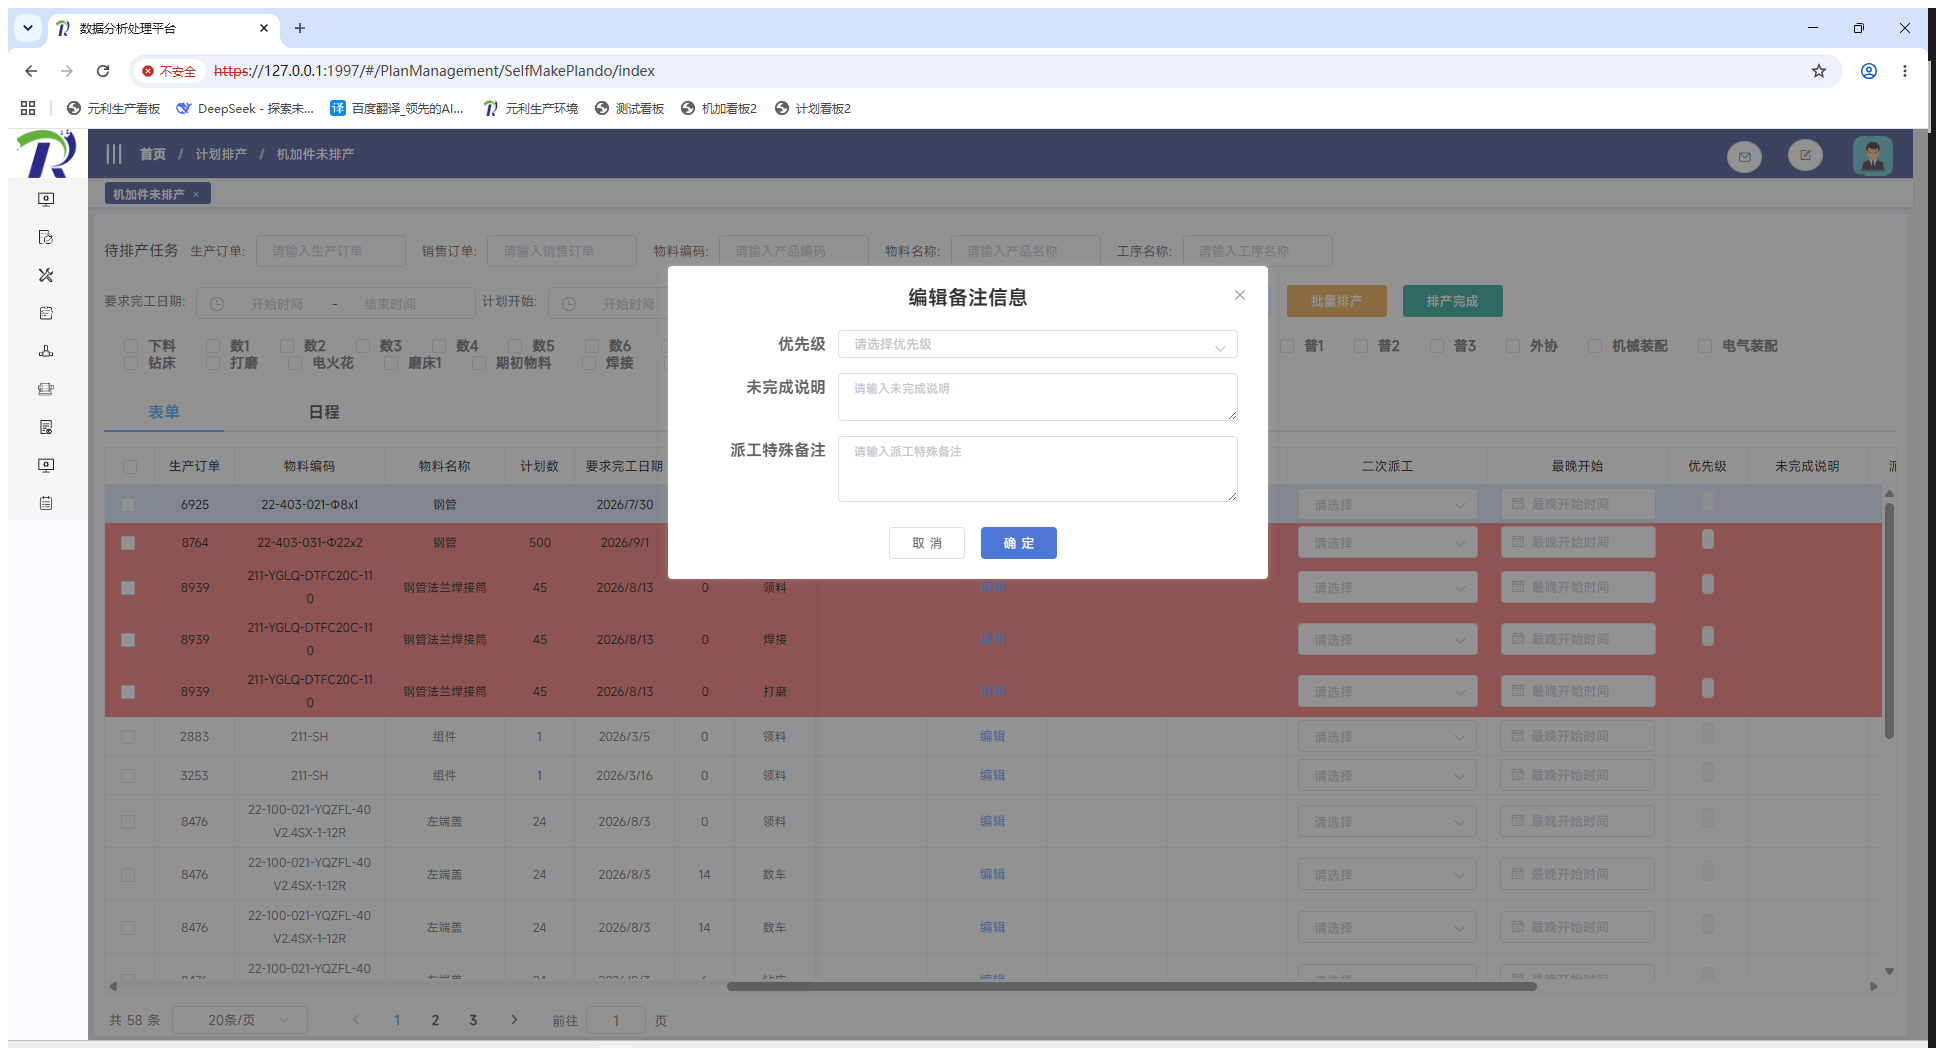Open the sidebar report sheet icon

[x=46, y=427]
